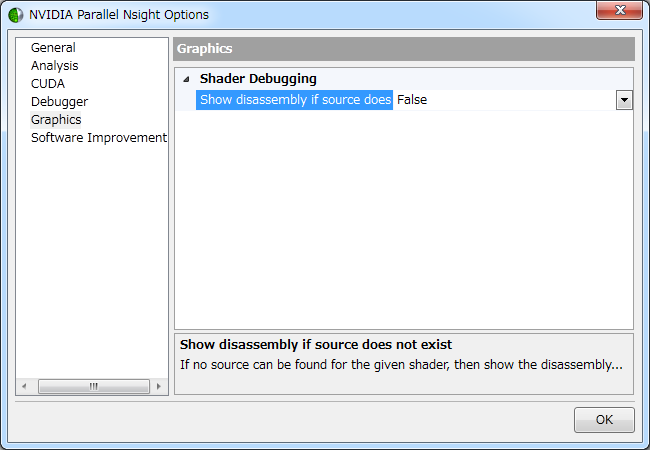
Task: Click the NVIDIA Nsight title bar icon
Action: point(15,15)
